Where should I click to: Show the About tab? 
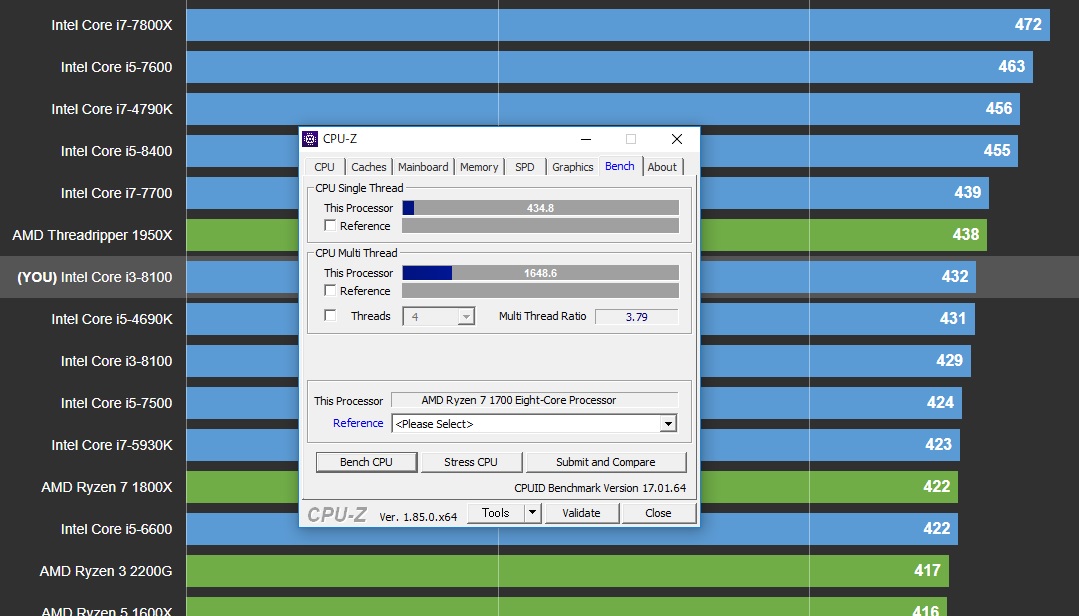coord(662,167)
